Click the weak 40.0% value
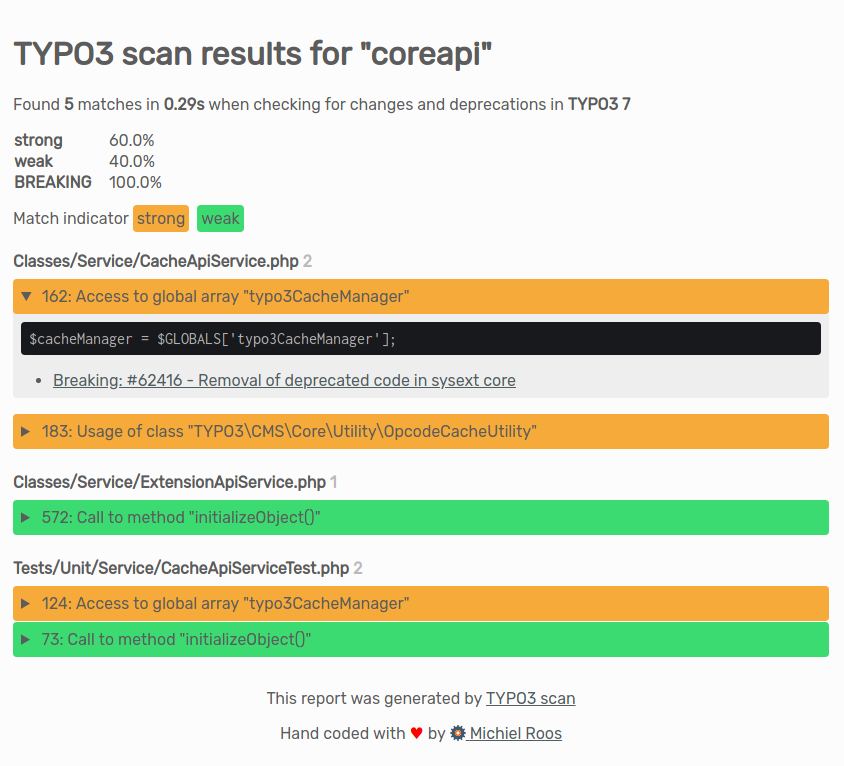844x766 pixels. point(132,161)
